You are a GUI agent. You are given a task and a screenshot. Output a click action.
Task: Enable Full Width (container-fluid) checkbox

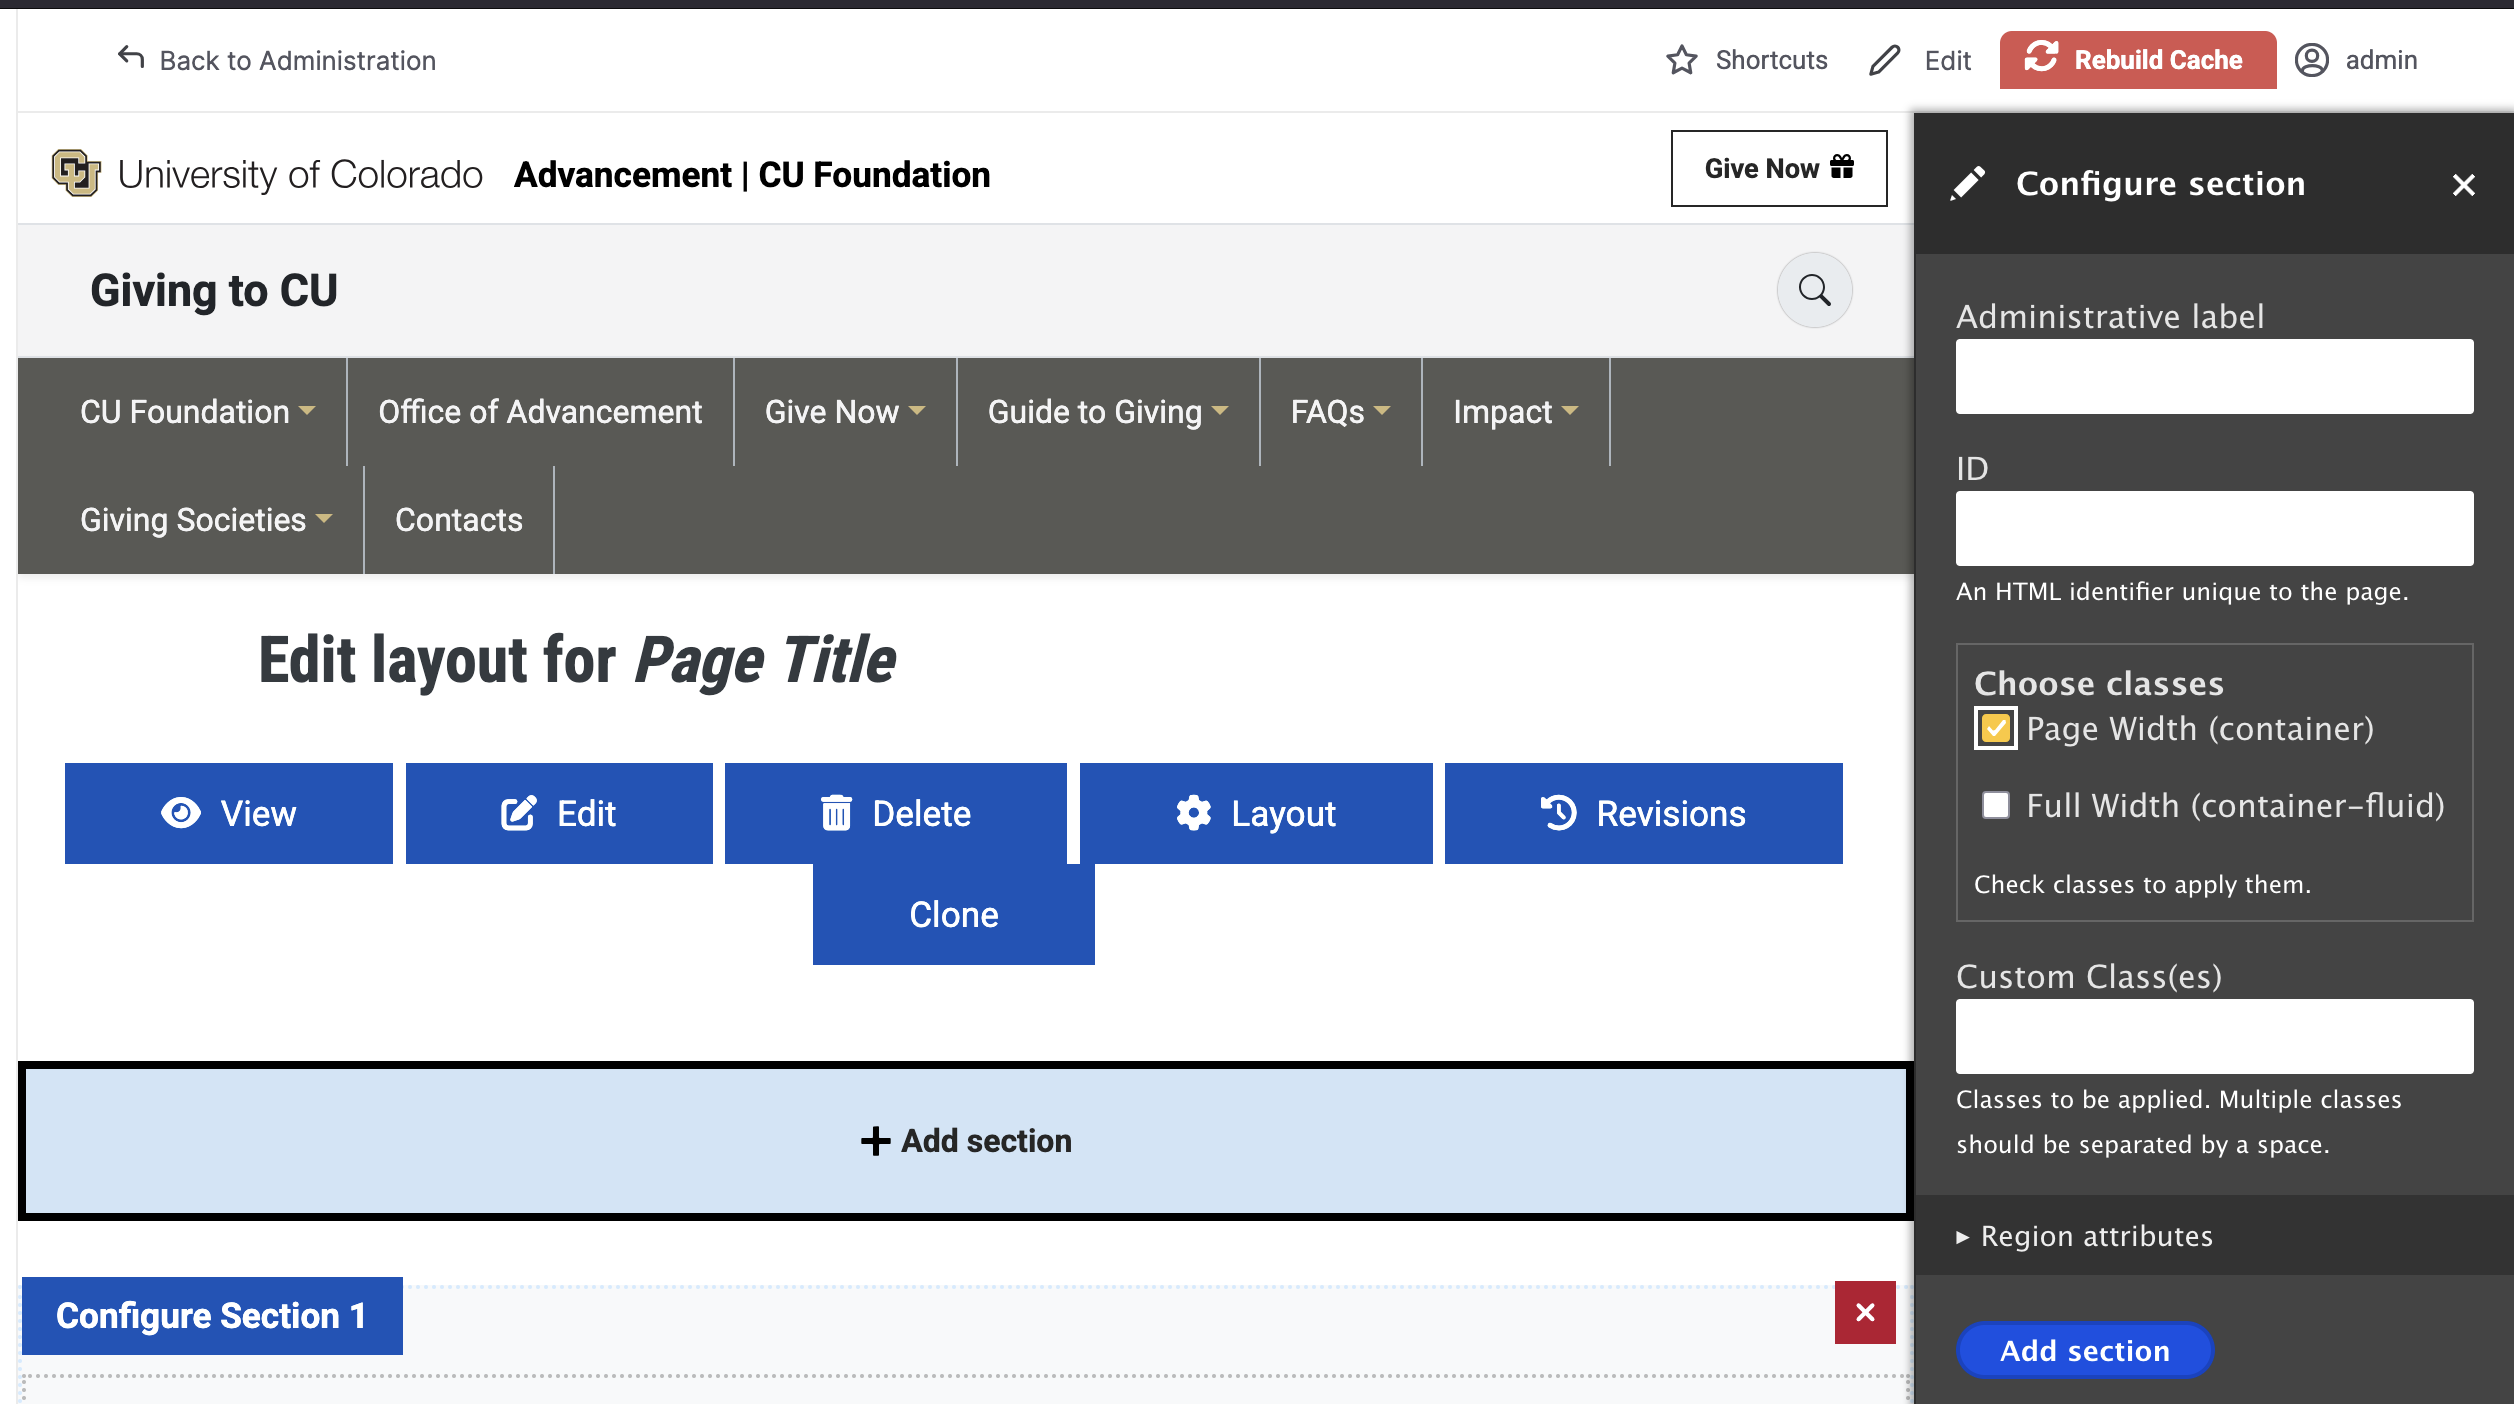pos(1995,805)
